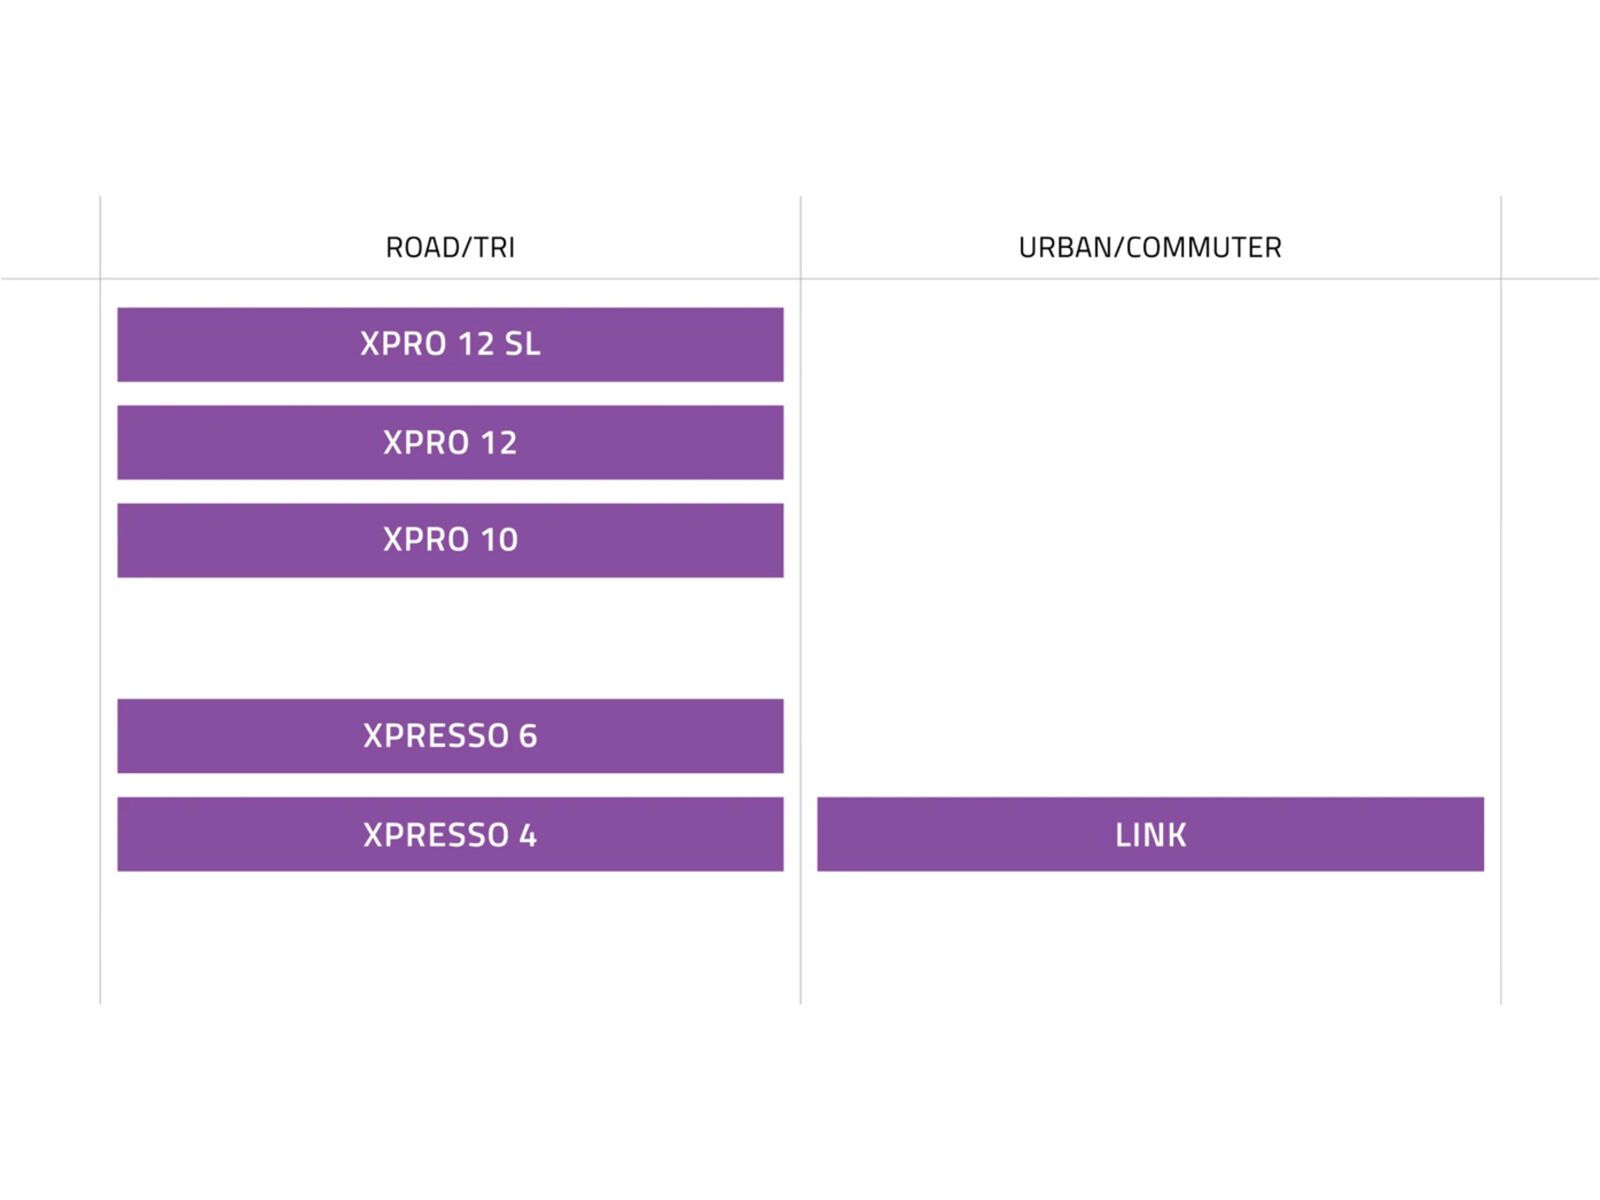This screenshot has width=1600, height=1200.
Task: Open the XPRESSO 6 product bar
Action: pos(450,736)
